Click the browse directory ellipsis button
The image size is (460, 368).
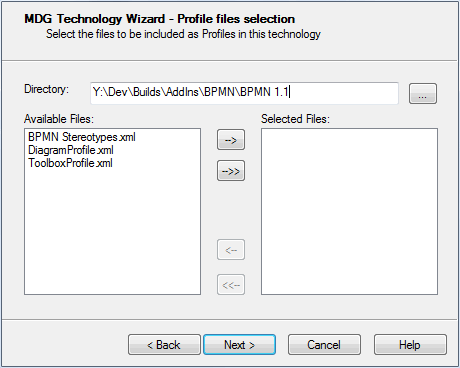point(423,94)
